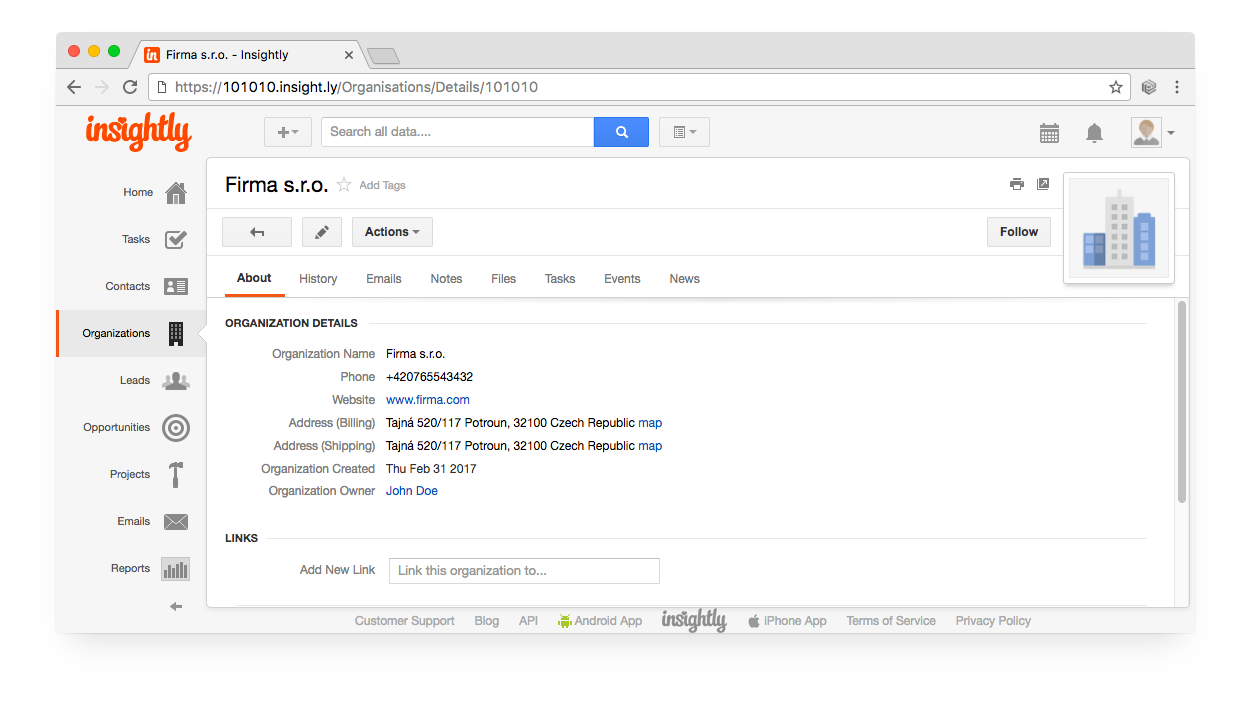Image resolution: width=1251 pixels, height=713 pixels.
Task: Click the browser reload button
Action: (130, 87)
